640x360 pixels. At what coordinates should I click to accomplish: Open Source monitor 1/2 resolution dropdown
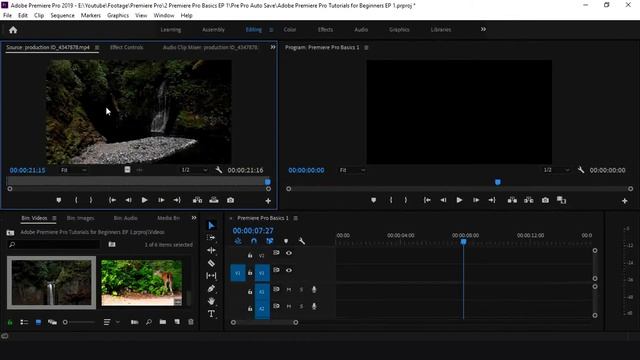pos(194,170)
